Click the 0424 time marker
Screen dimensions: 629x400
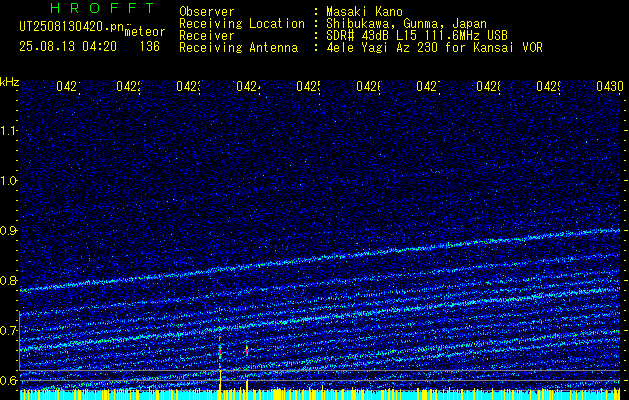pyautogui.click(x=248, y=87)
